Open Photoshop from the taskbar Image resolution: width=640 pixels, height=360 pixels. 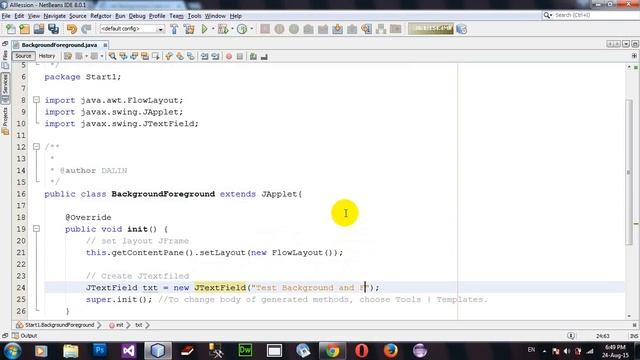click(x=100, y=351)
